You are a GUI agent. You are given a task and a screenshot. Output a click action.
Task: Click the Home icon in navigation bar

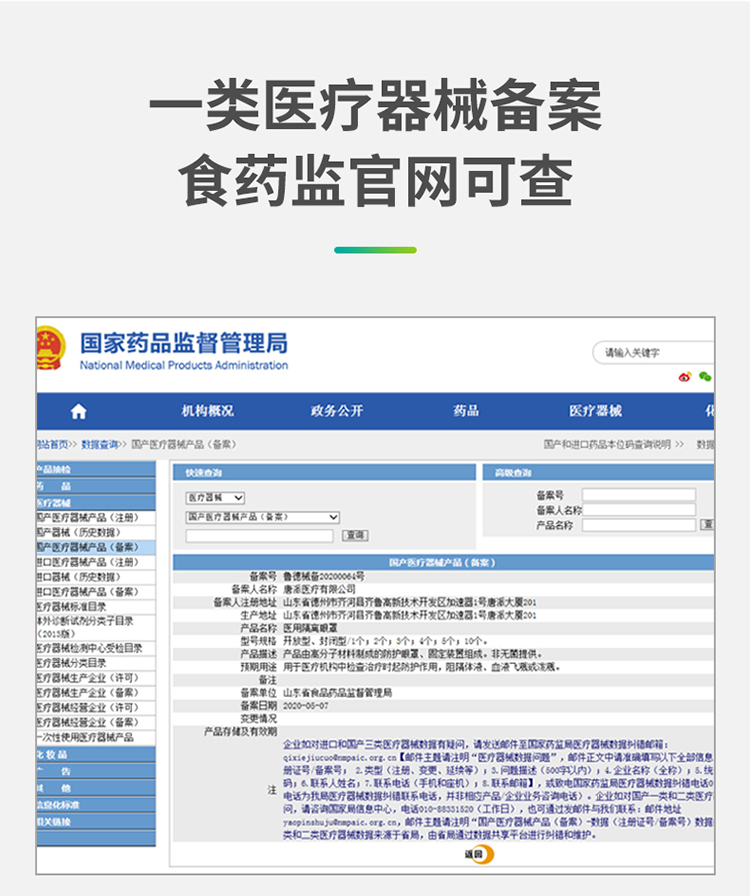tap(78, 412)
